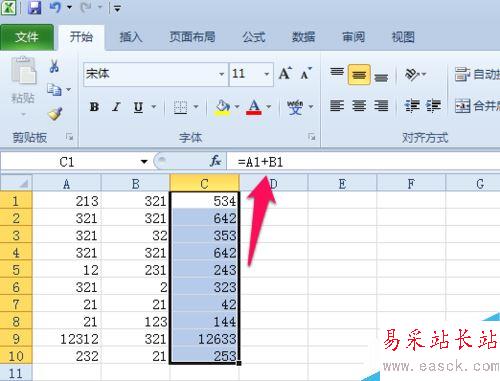The image size is (500, 381).
Task: Open the 视图 (View) tab
Action: click(x=403, y=37)
